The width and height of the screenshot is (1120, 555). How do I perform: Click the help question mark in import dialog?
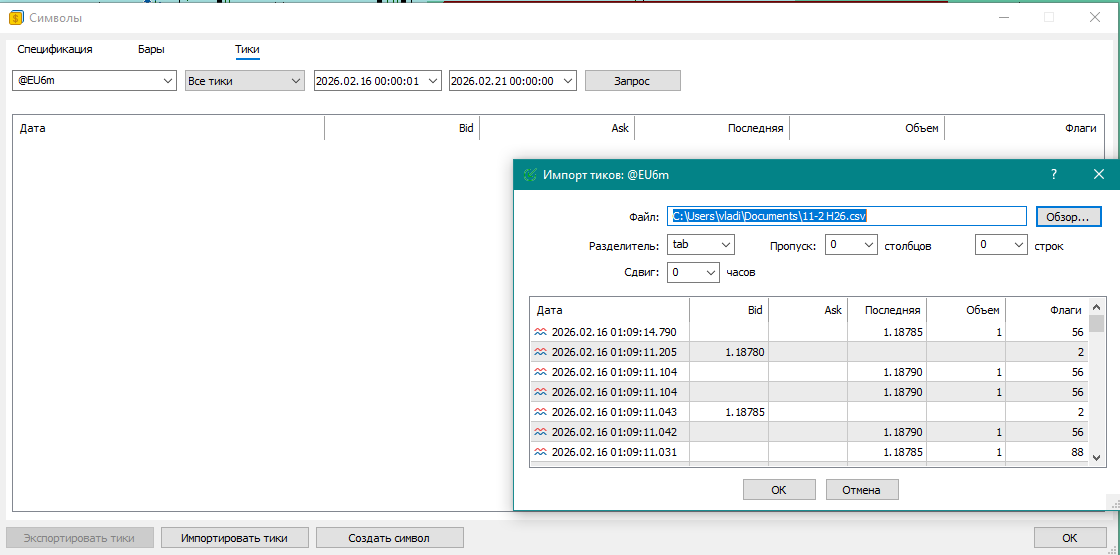(x=1054, y=174)
